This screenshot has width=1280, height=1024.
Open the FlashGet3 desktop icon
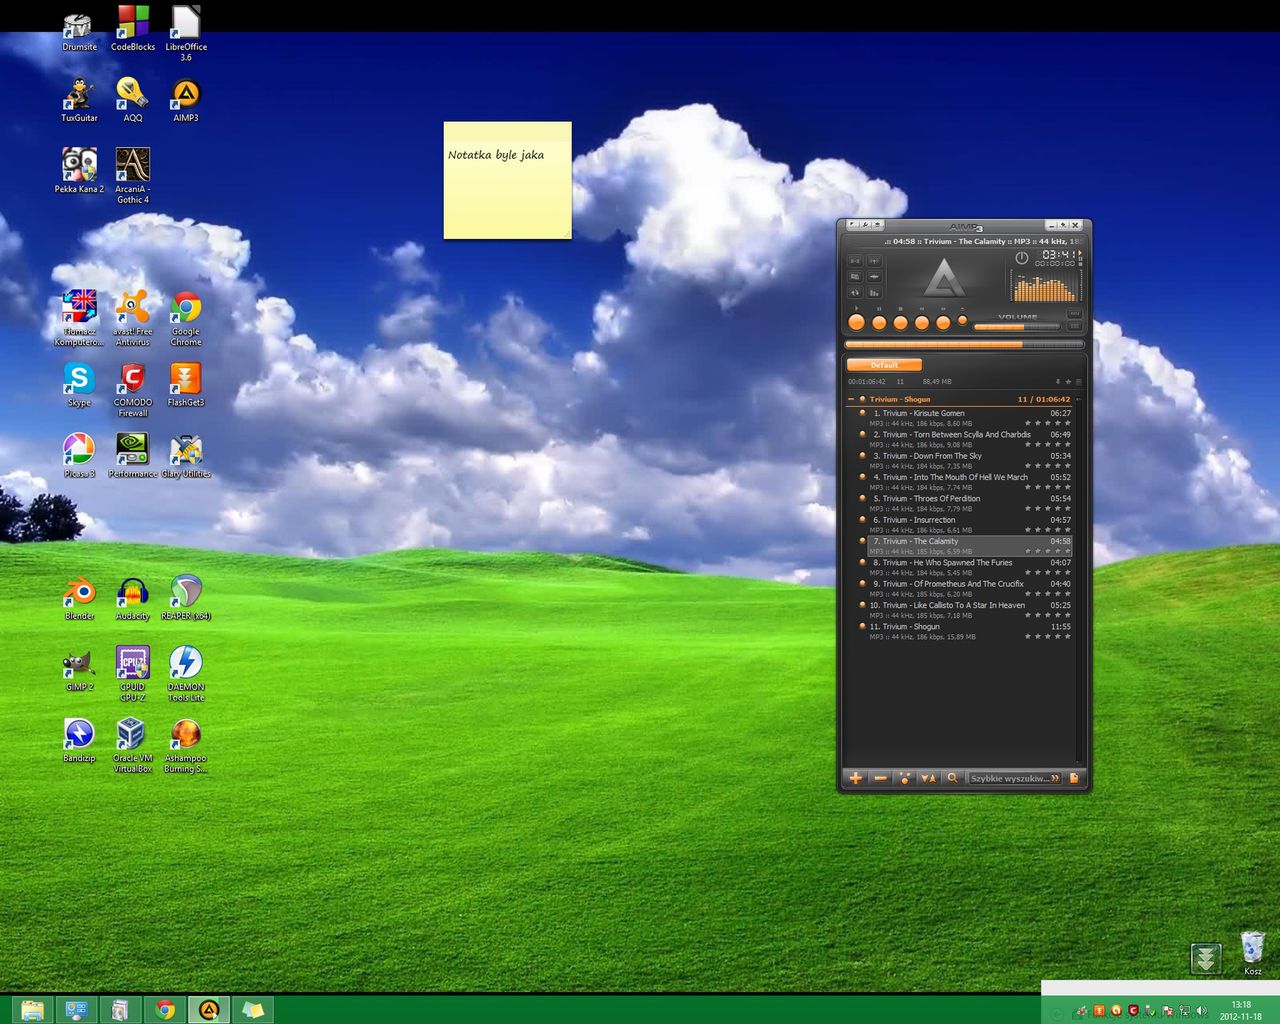(185, 385)
